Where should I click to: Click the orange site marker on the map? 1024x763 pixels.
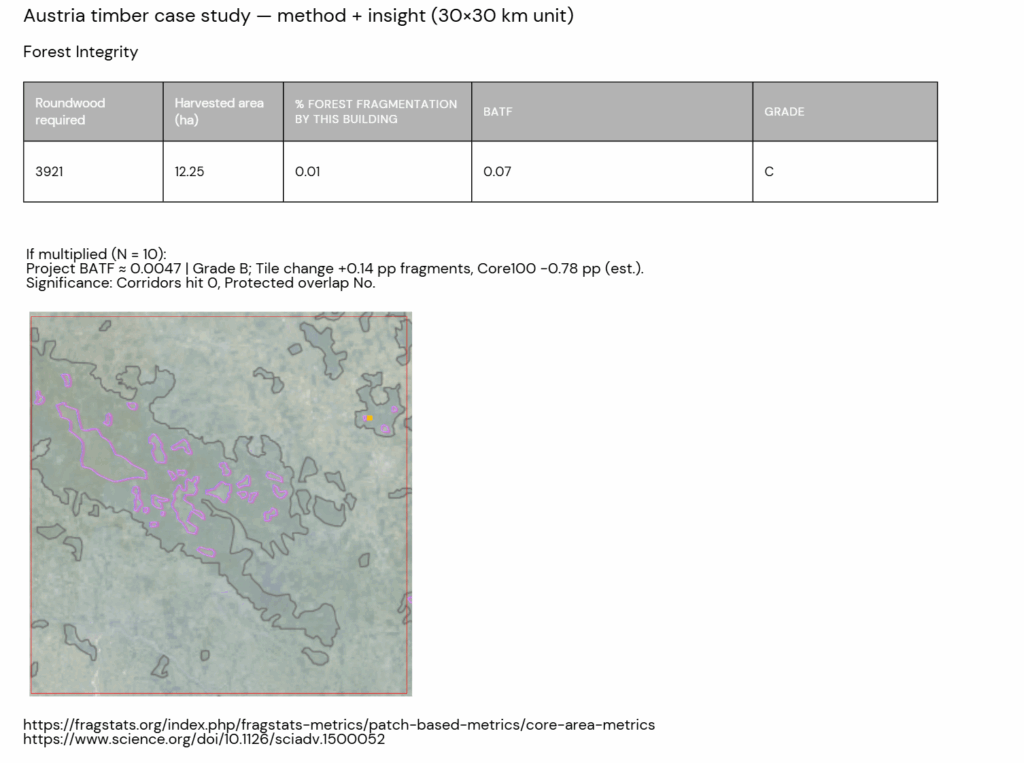[370, 417]
